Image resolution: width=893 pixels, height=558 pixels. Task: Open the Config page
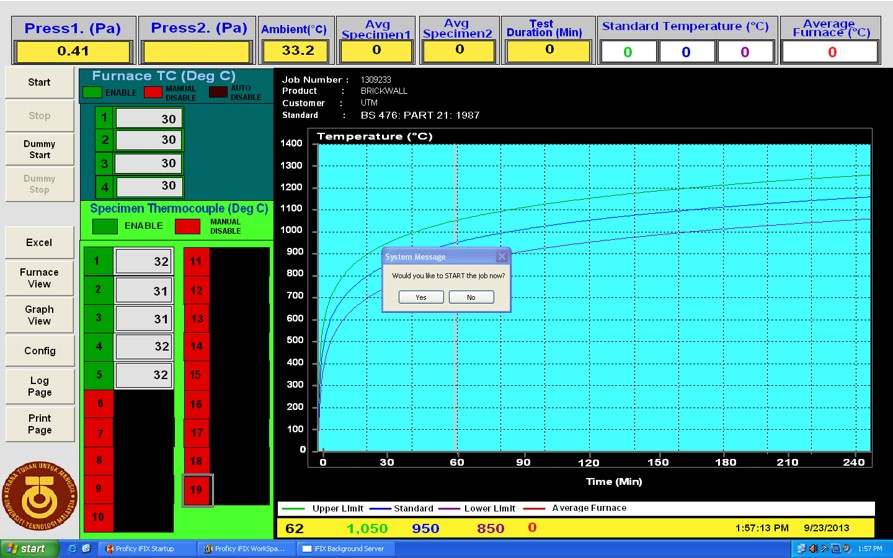coord(39,351)
